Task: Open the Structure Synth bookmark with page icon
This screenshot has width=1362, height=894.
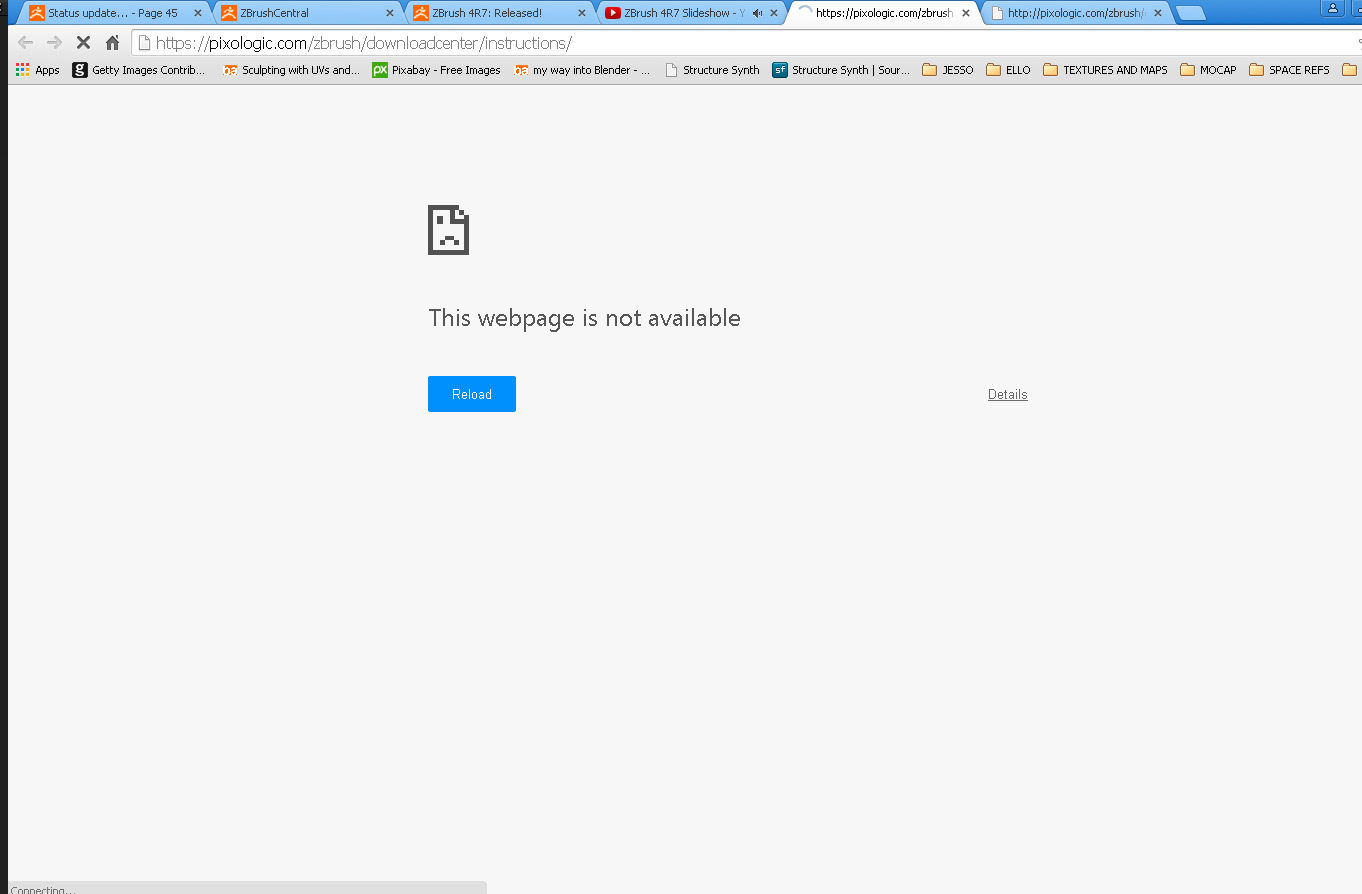Action: pos(712,70)
